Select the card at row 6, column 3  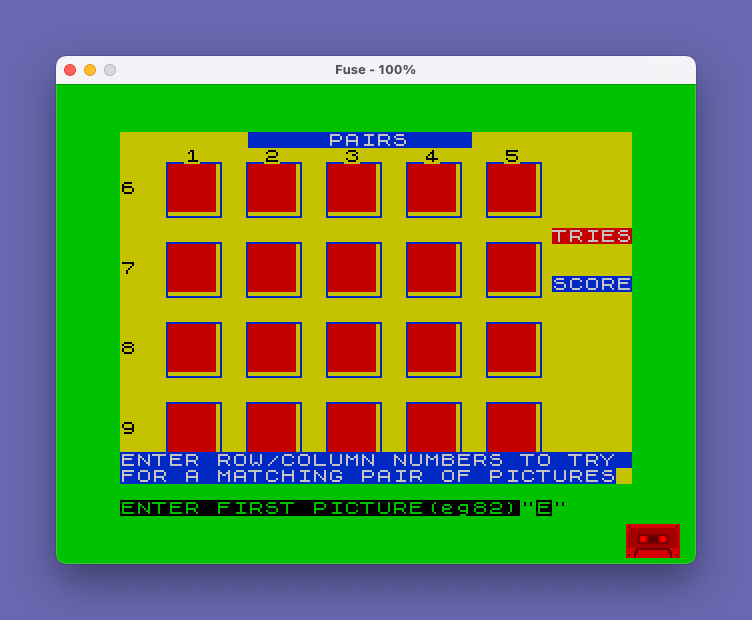point(354,190)
